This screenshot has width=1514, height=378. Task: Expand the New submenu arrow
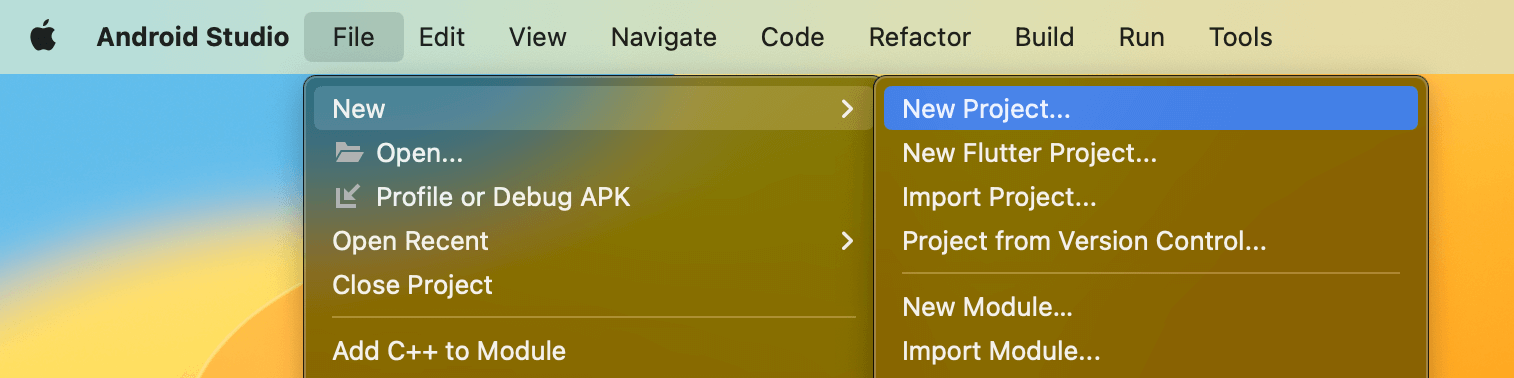click(847, 109)
